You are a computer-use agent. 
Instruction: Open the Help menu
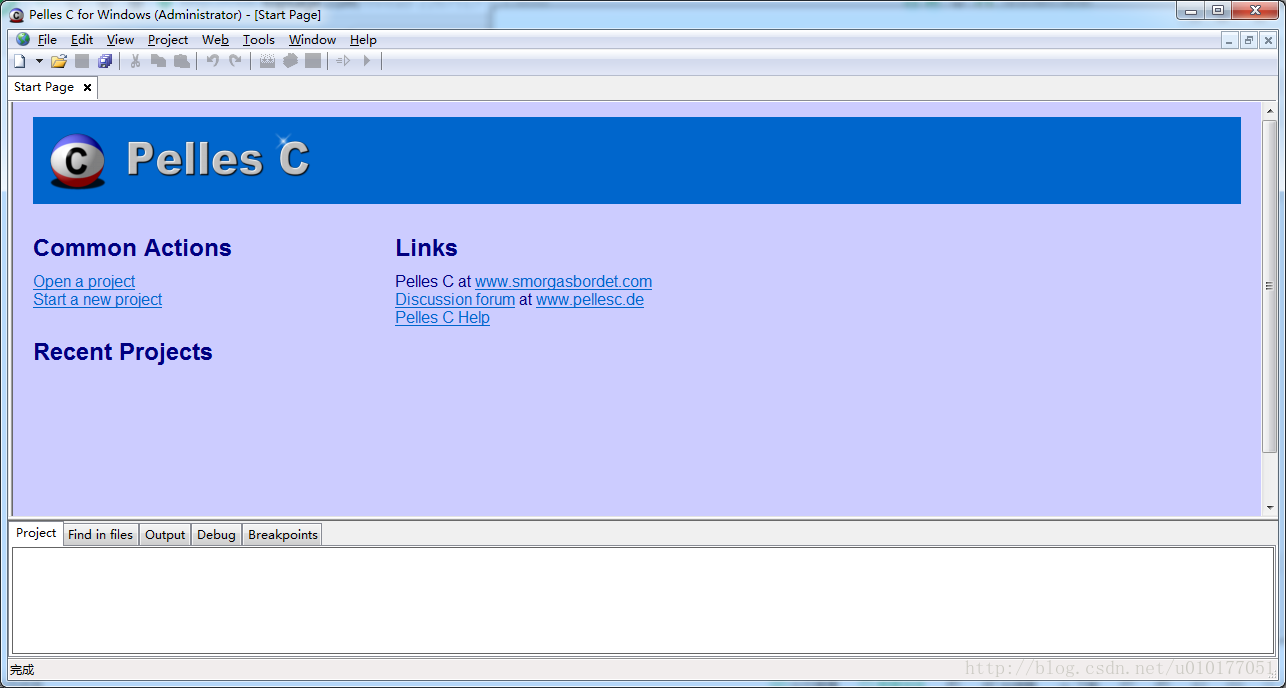point(363,40)
